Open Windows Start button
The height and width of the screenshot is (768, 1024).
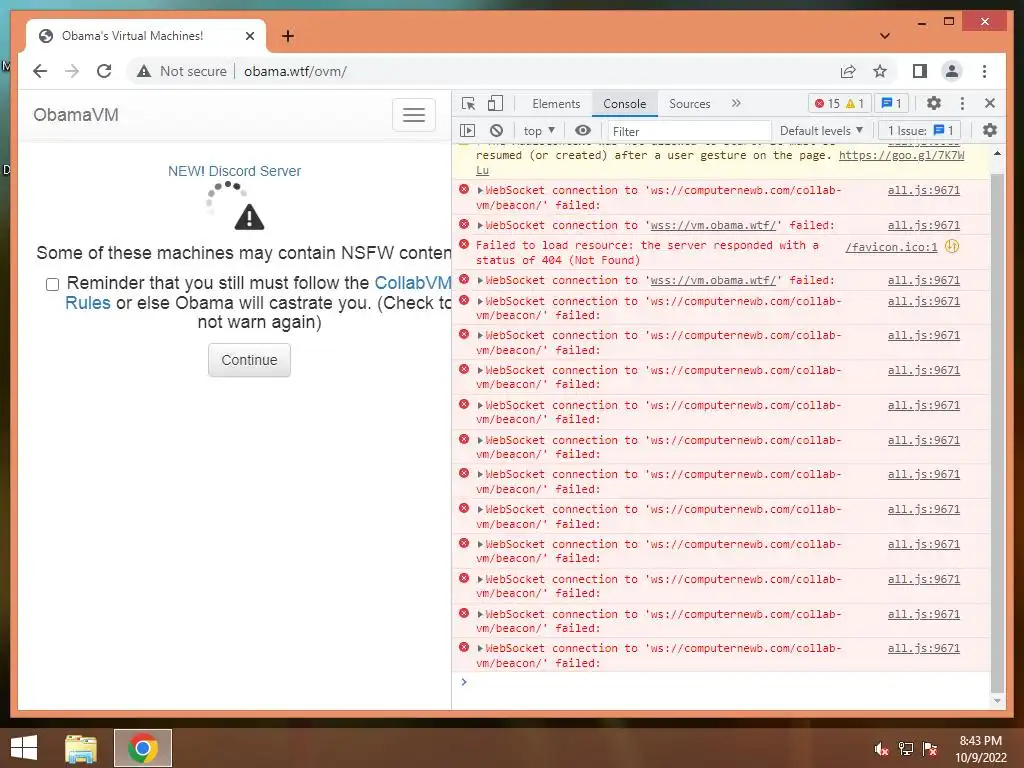click(24, 748)
